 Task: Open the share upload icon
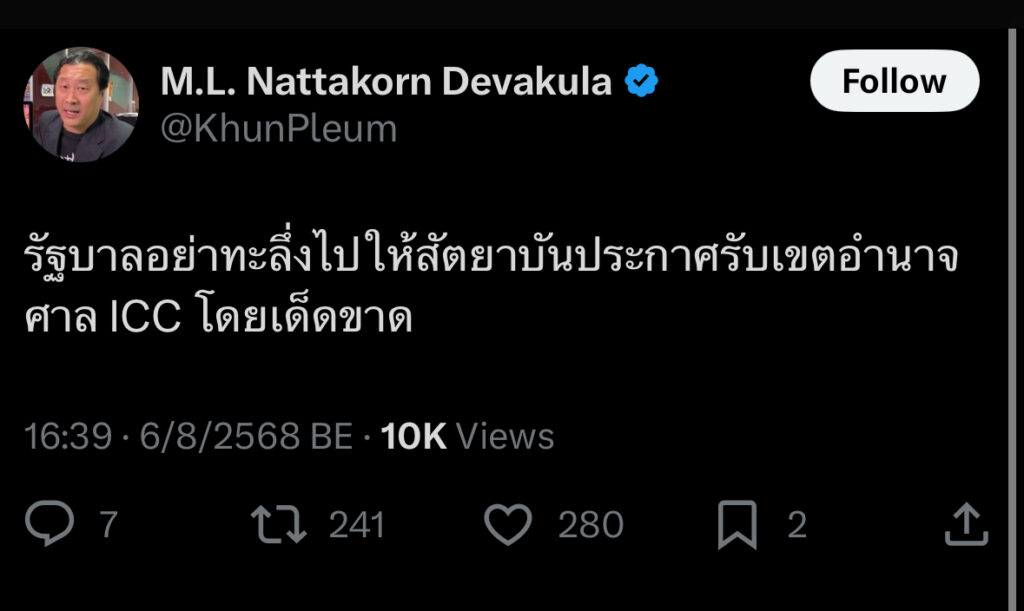[967, 524]
